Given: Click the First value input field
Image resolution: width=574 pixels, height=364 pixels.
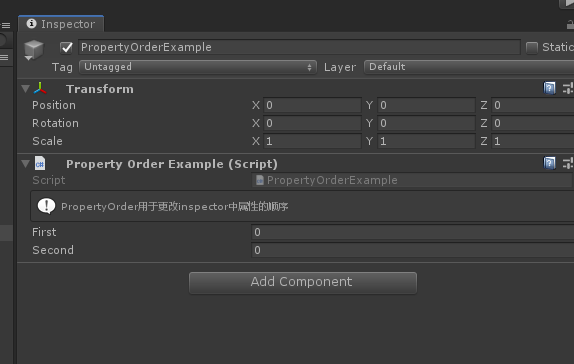Looking at the screenshot, I should [413, 232].
